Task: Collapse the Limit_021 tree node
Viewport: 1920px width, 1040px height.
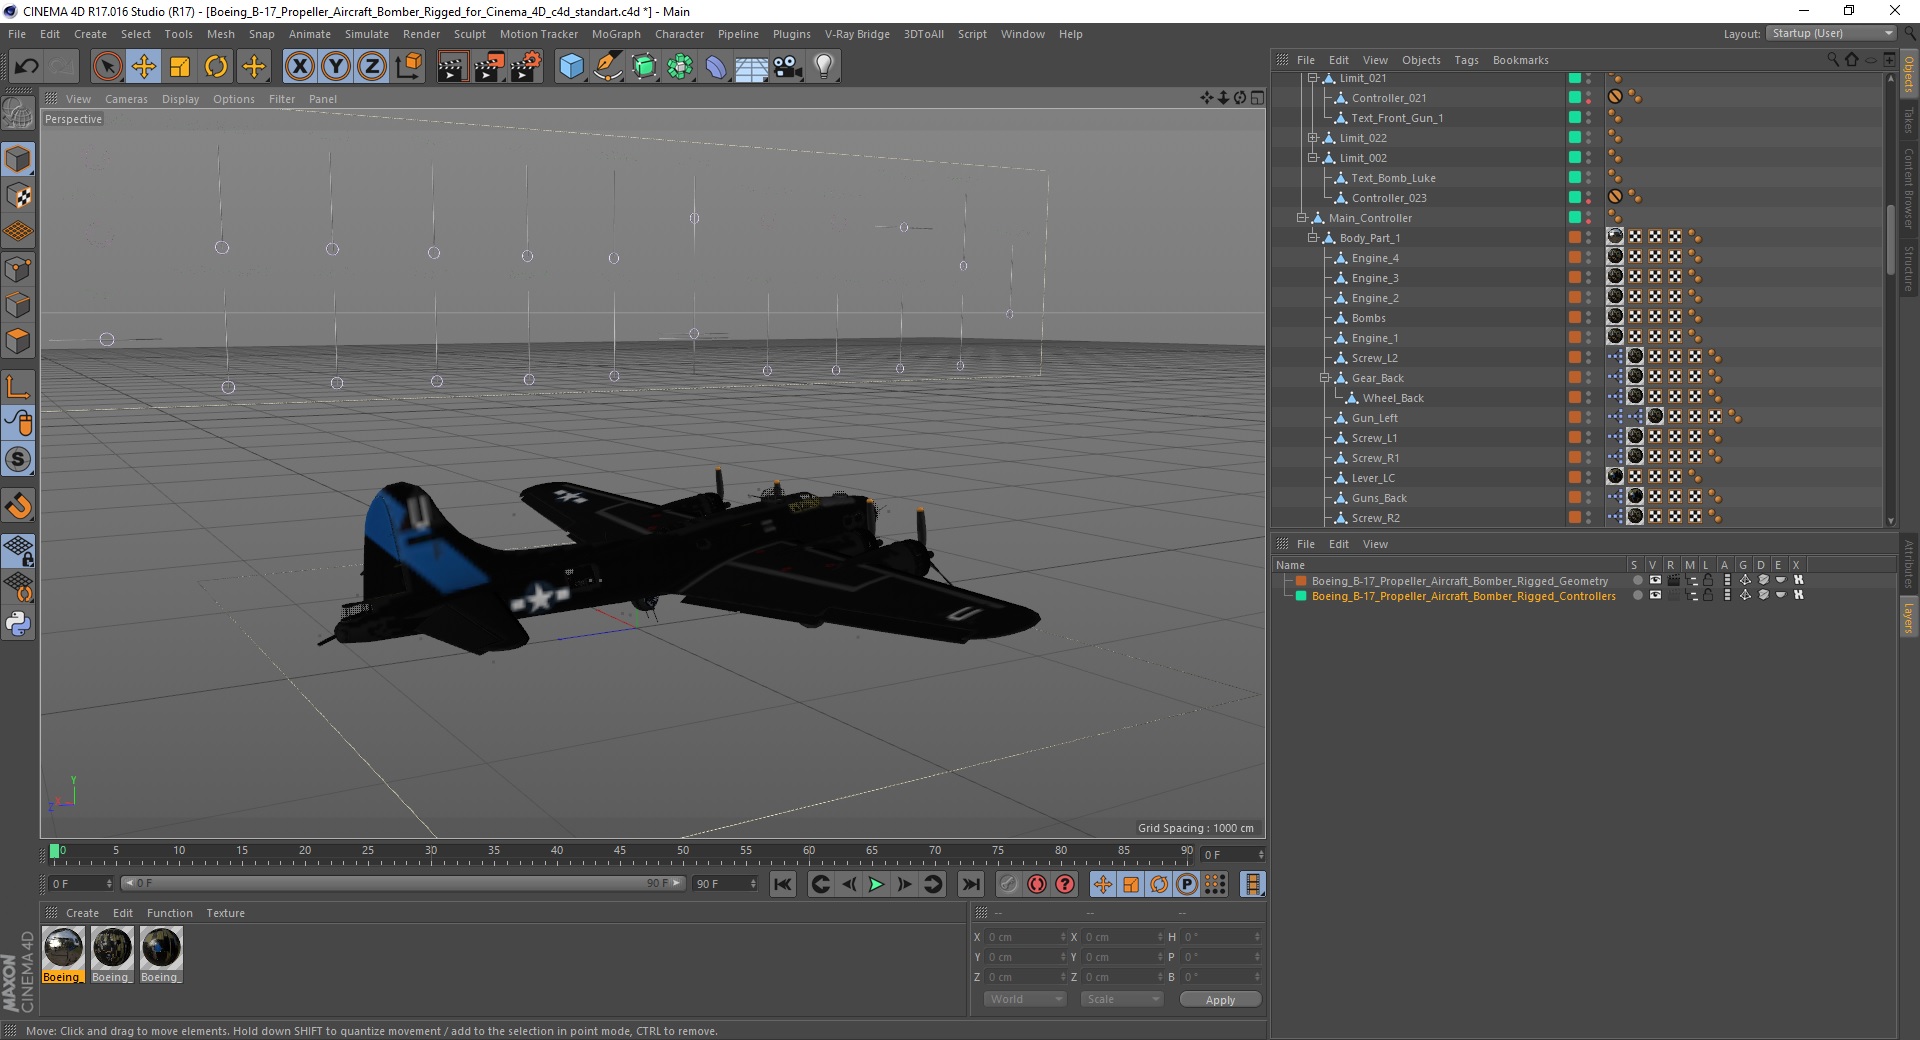Action: (x=1313, y=78)
